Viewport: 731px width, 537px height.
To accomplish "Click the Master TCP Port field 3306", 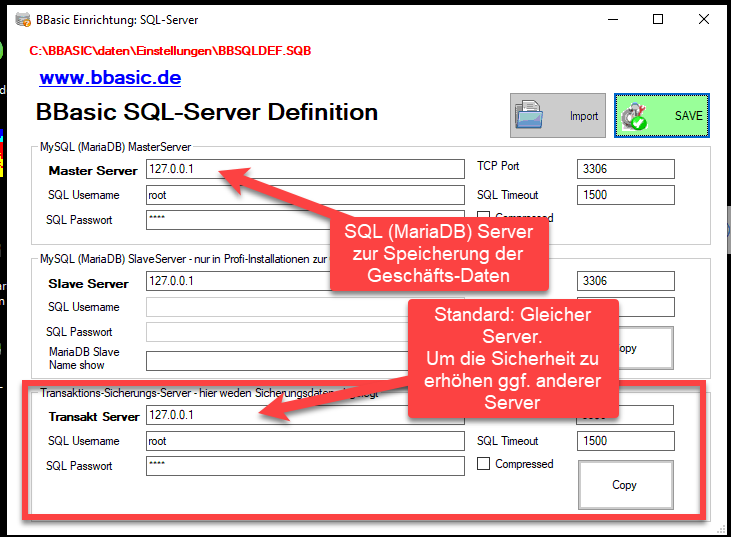I will 626,169.
